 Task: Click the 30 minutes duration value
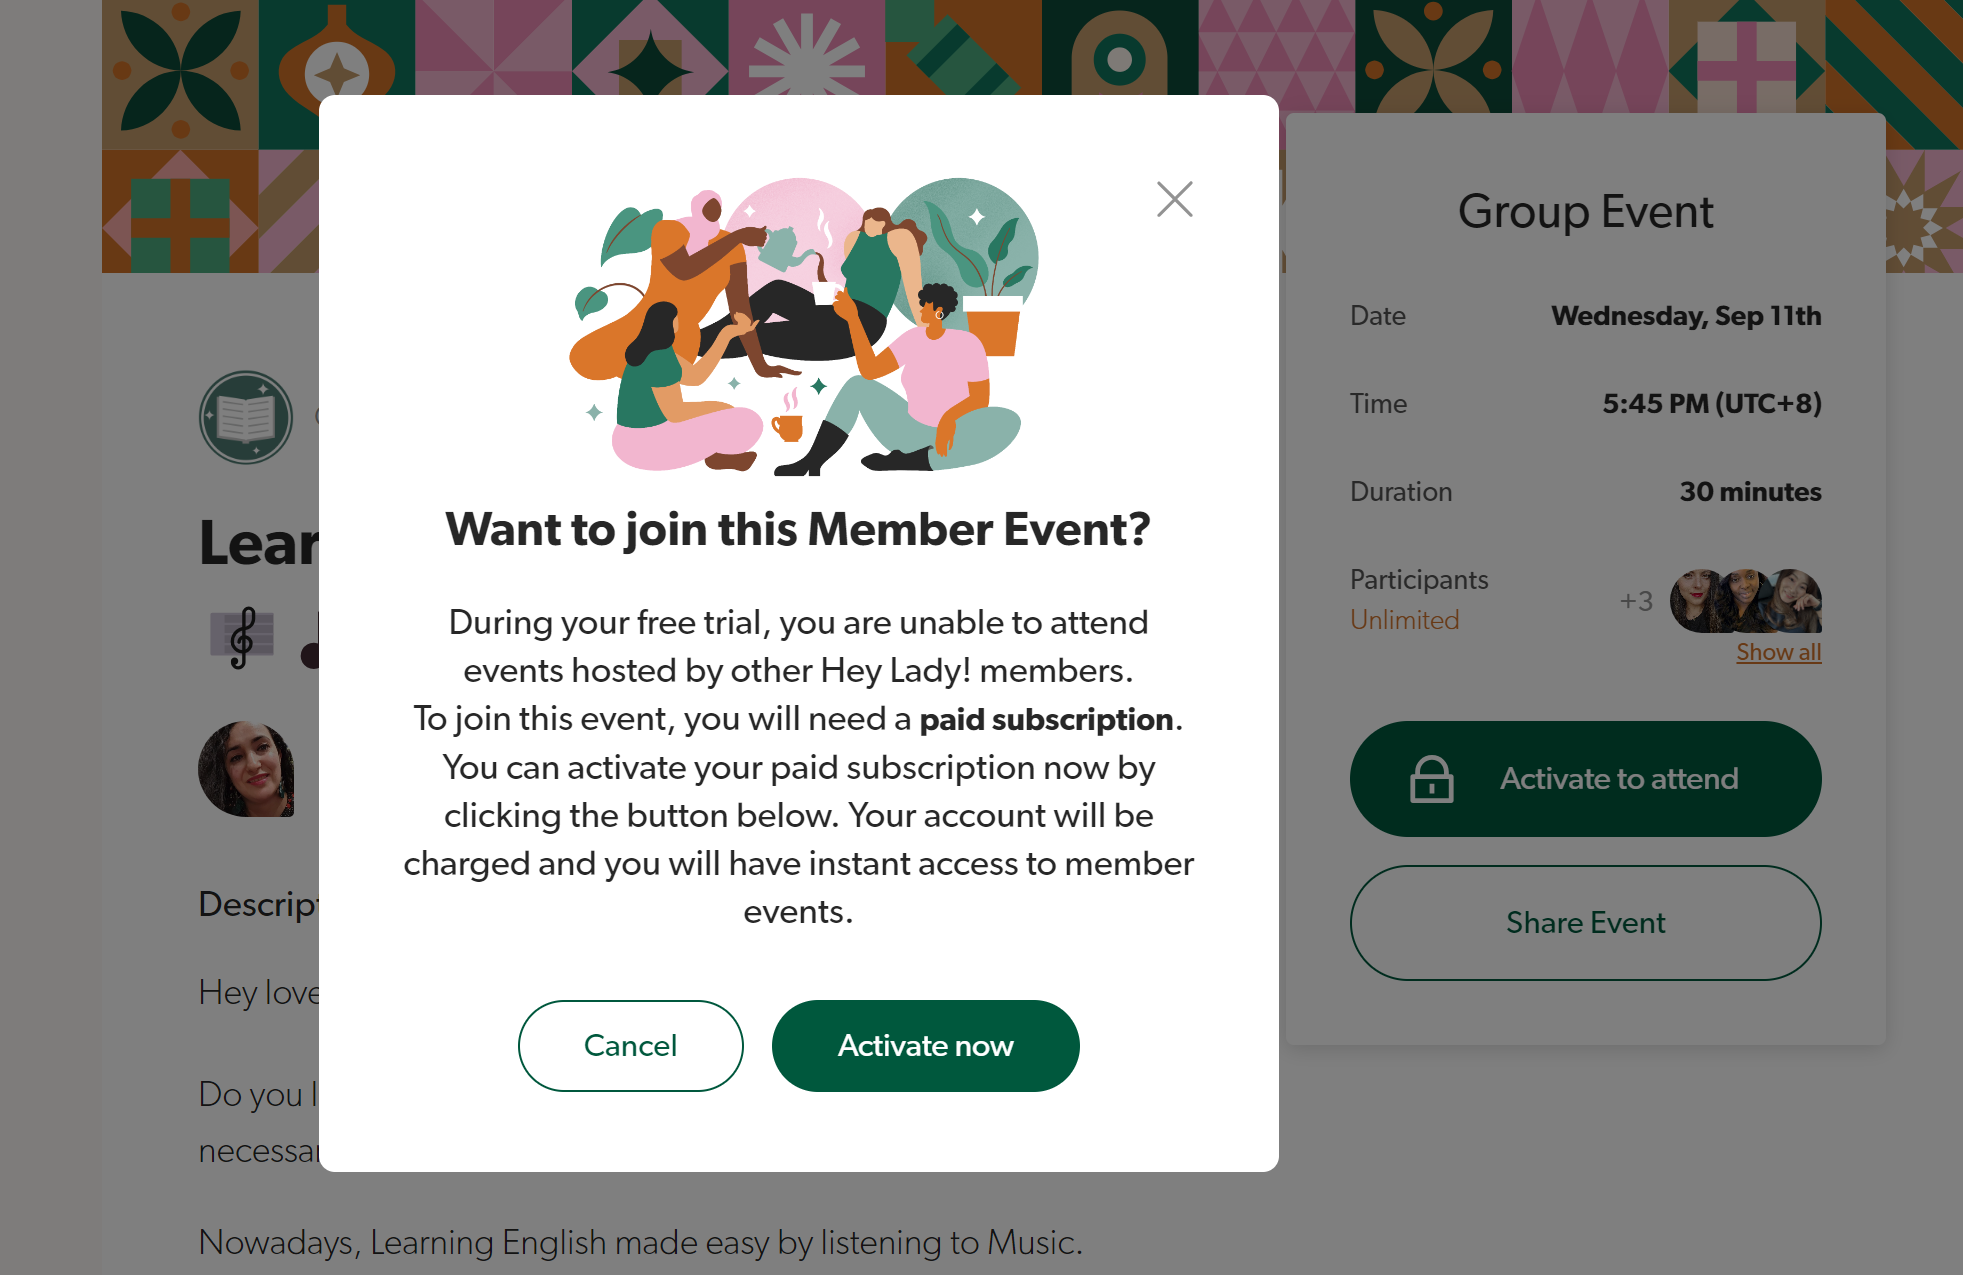[x=1750, y=492]
